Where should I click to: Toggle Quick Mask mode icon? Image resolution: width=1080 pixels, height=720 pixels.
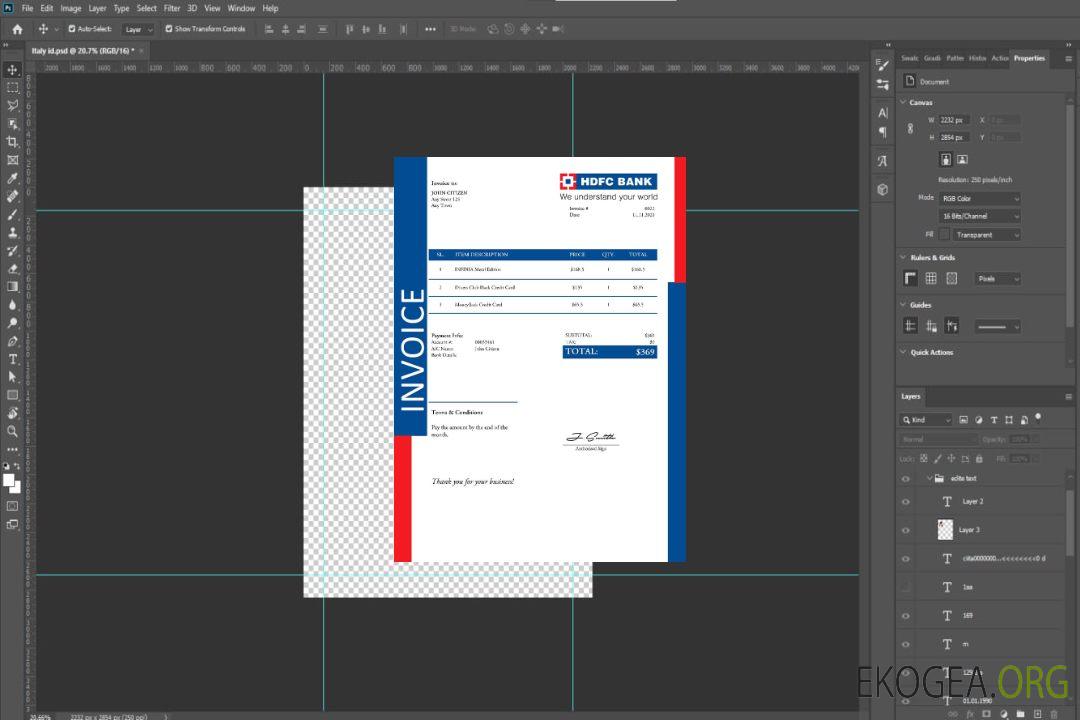point(12,506)
